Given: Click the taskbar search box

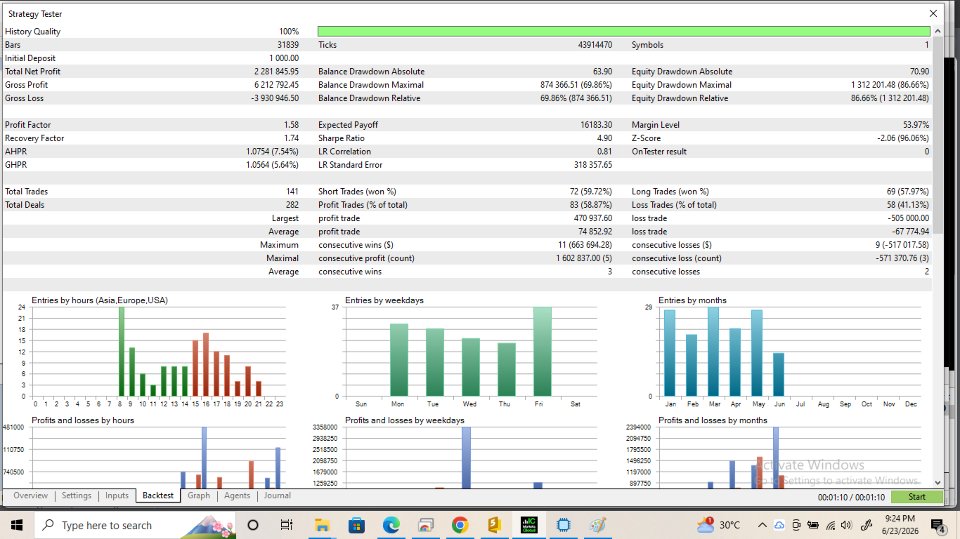Looking at the screenshot, I should (x=135, y=525).
